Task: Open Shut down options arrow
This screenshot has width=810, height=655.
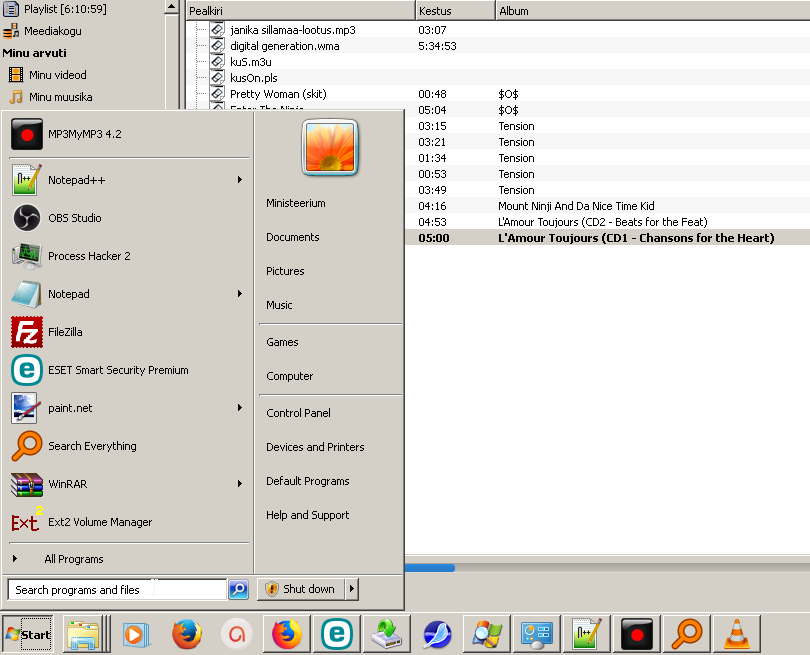Action: (352, 589)
